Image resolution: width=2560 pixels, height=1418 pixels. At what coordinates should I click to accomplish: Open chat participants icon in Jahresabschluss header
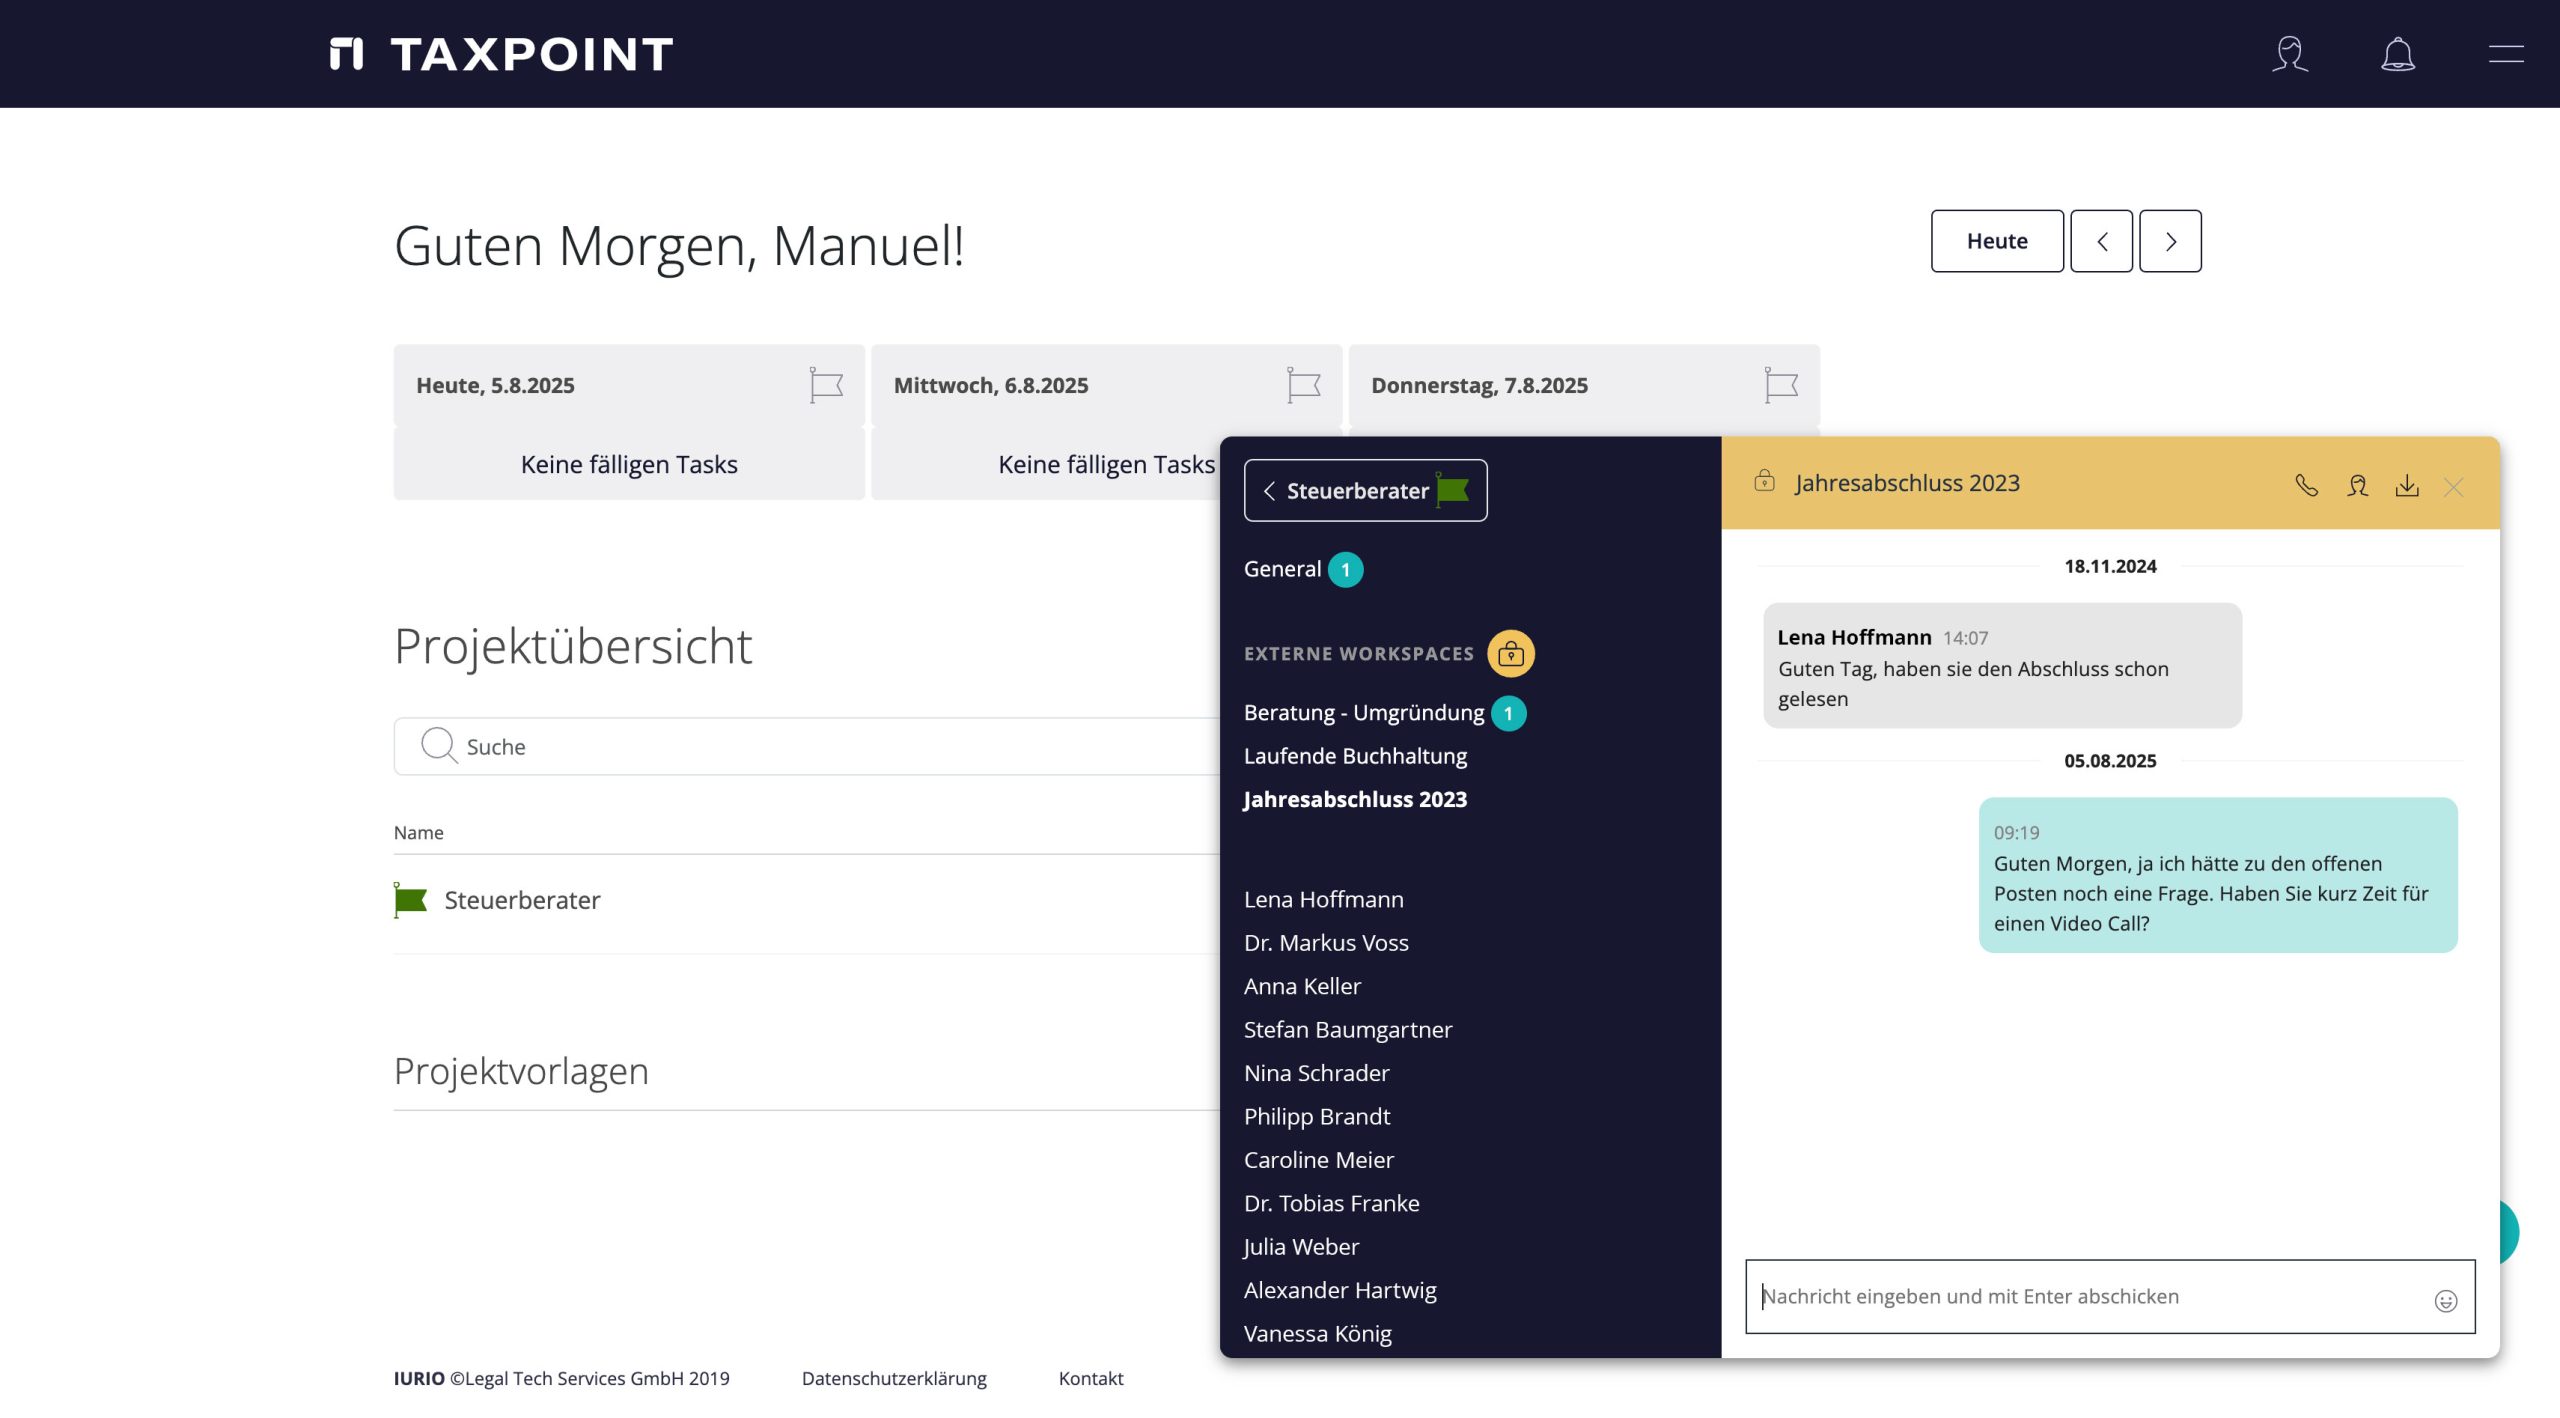tap(2357, 485)
